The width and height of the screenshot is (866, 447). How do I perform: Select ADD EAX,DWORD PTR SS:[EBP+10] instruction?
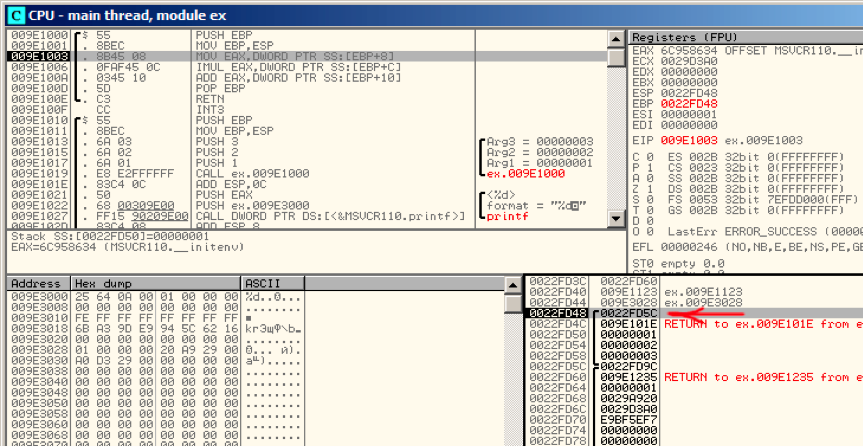pyautogui.click(x=298, y=78)
